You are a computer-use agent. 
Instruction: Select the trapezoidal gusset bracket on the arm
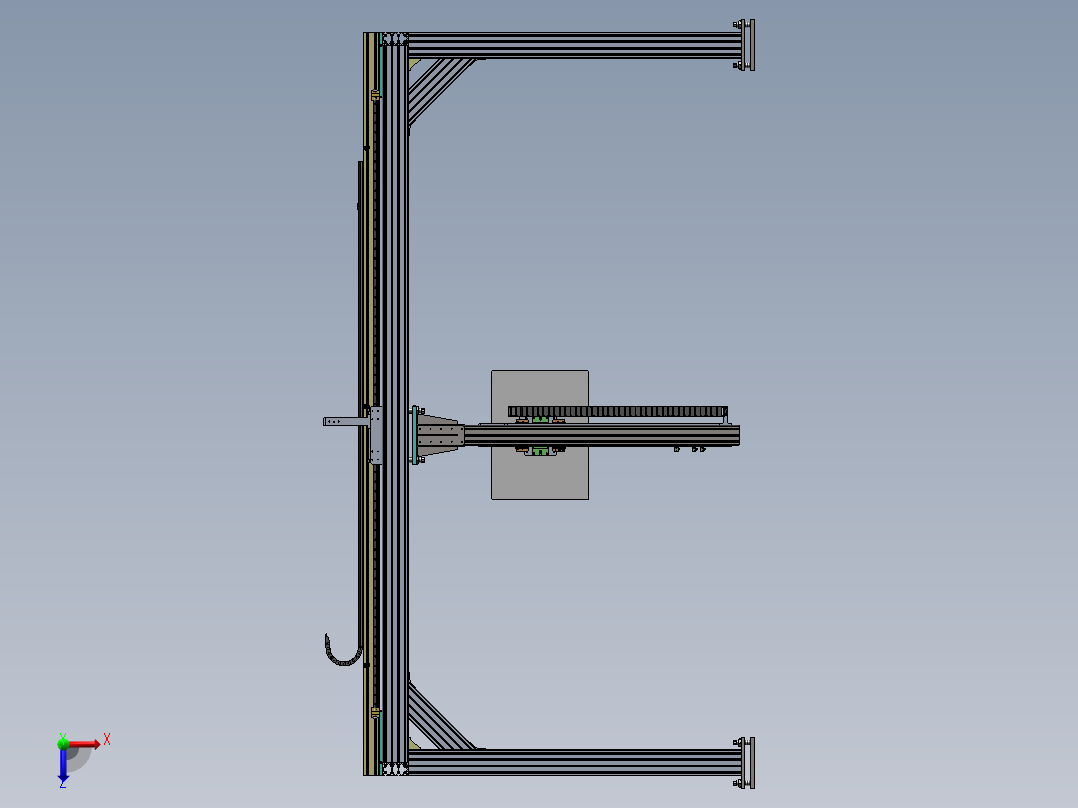pyautogui.click(x=439, y=435)
